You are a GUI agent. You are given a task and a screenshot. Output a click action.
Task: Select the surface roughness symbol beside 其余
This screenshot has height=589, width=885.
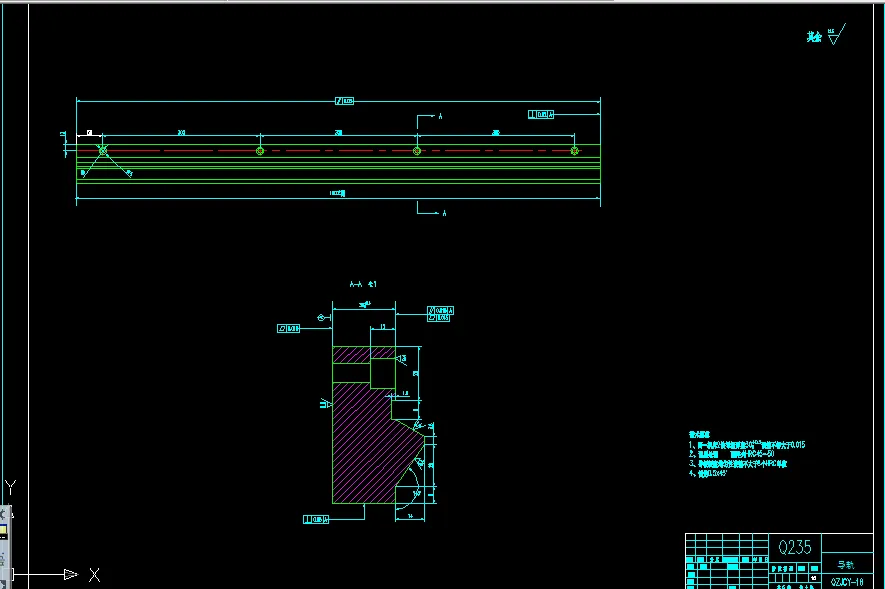pyautogui.click(x=836, y=34)
